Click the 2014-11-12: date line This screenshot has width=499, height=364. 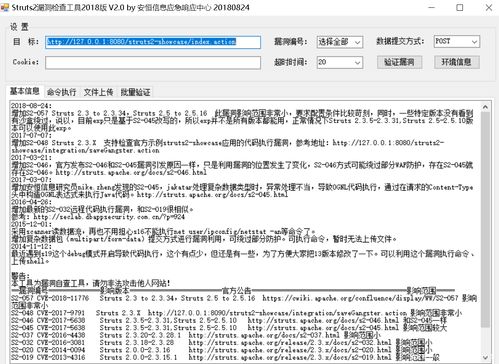pyautogui.click(x=31, y=246)
